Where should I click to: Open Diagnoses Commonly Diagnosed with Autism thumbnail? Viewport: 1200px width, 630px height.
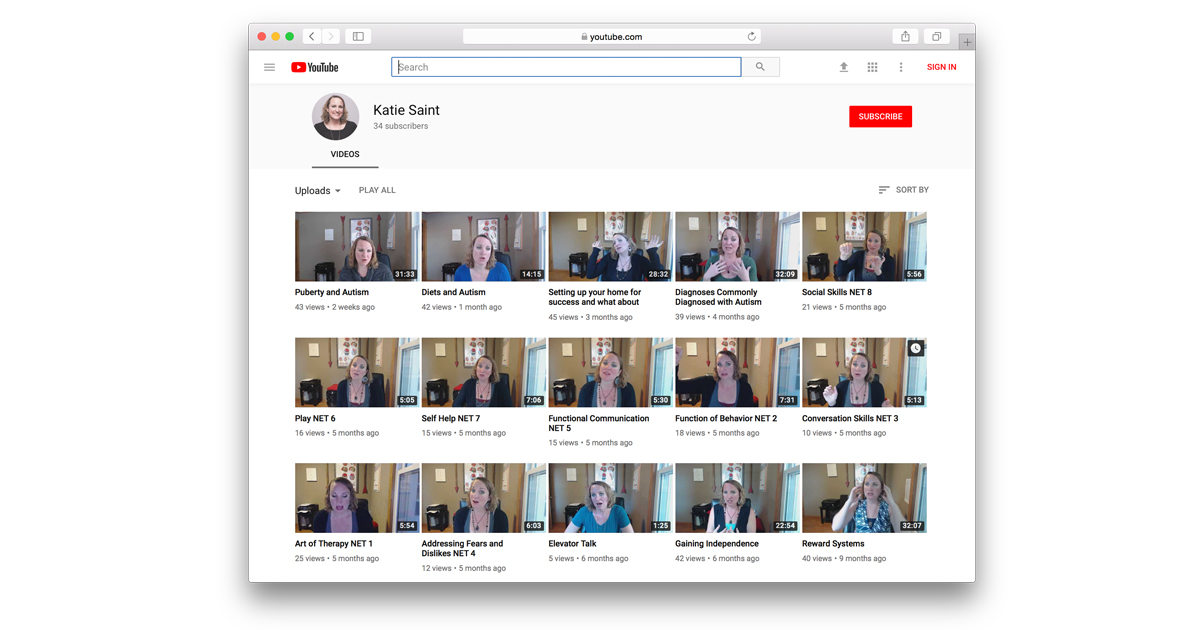[737, 246]
